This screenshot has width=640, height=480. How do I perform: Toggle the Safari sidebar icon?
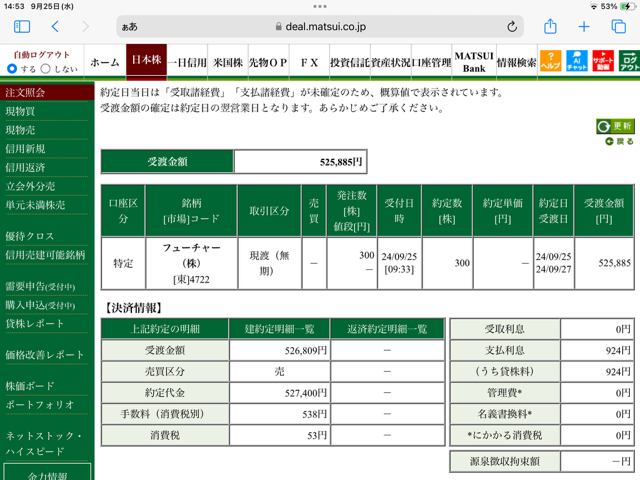pyautogui.click(x=22, y=27)
